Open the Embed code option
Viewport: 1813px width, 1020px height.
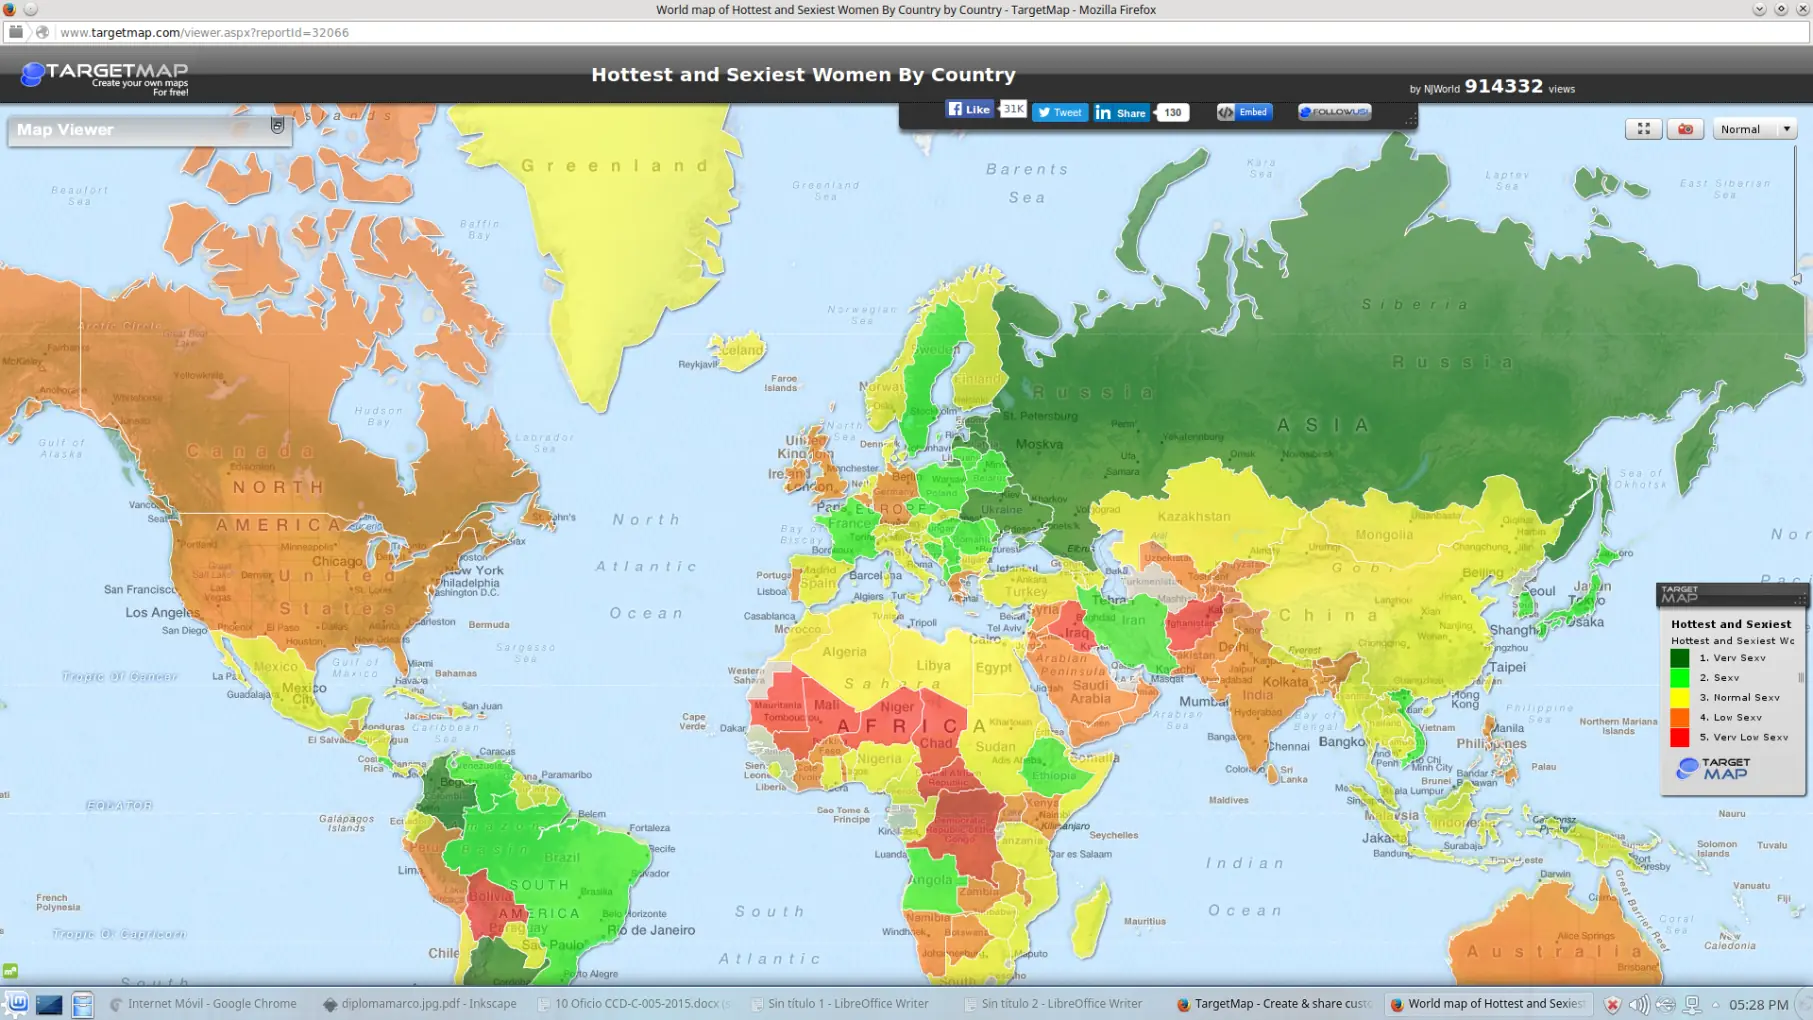click(1243, 112)
